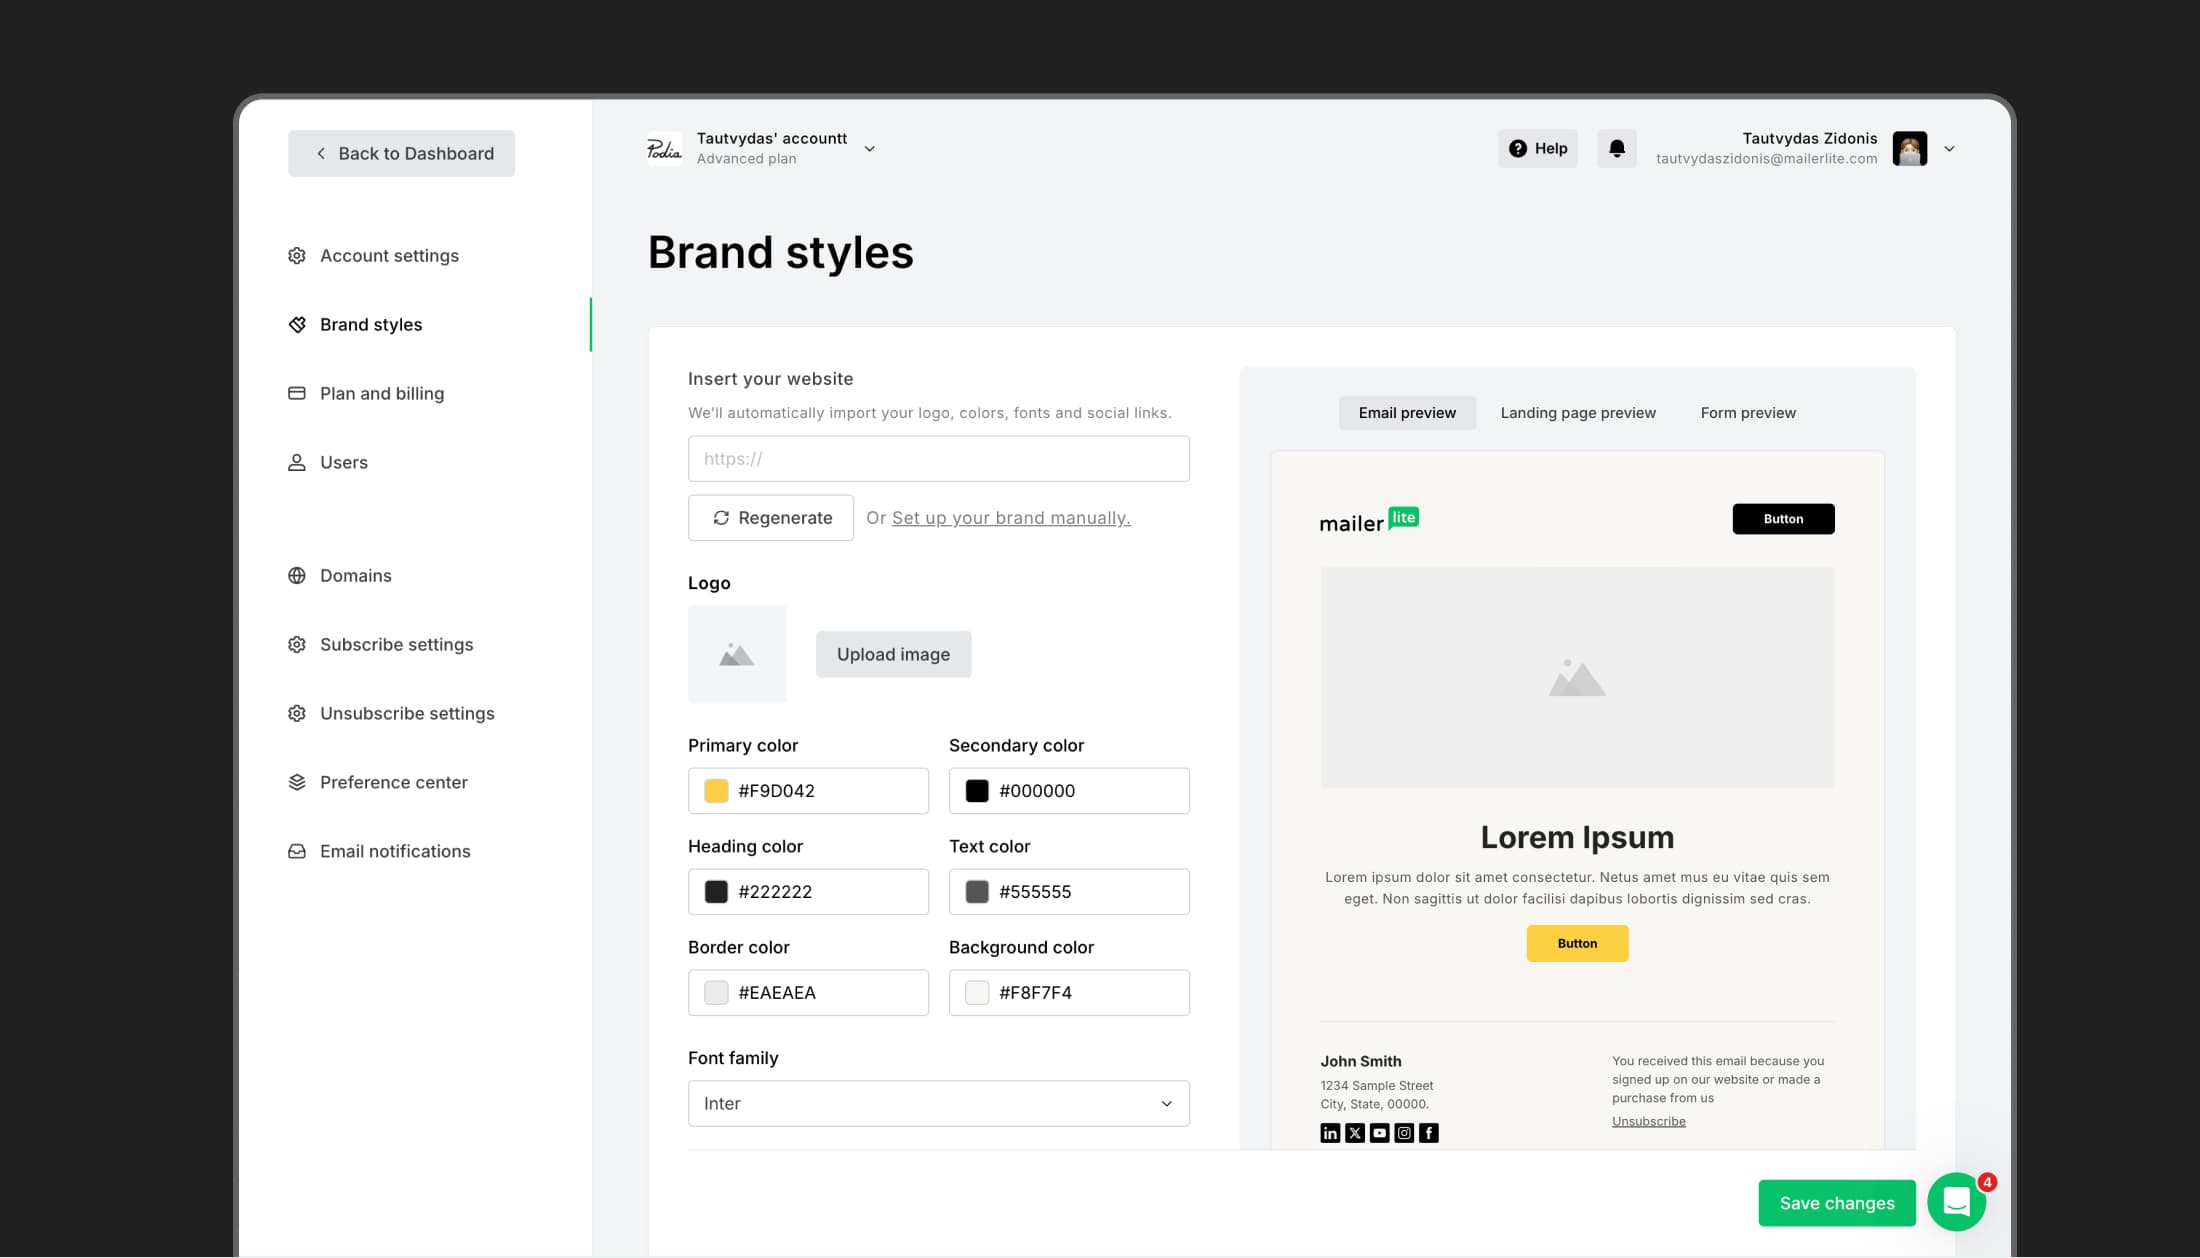Open Primary color yellow swatch
The width and height of the screenshot is (2200, 1258).
click(716, 791)
